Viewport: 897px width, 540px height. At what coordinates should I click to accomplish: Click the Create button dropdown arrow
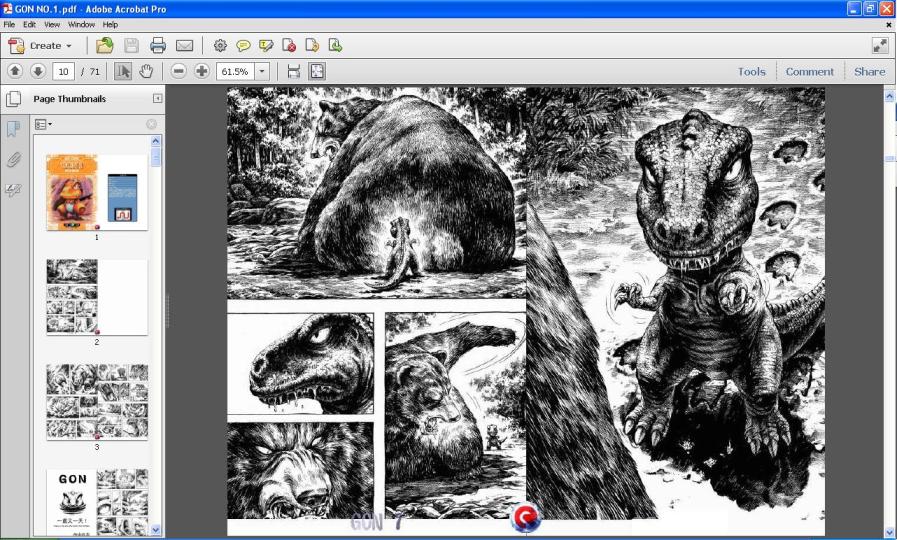69,46
